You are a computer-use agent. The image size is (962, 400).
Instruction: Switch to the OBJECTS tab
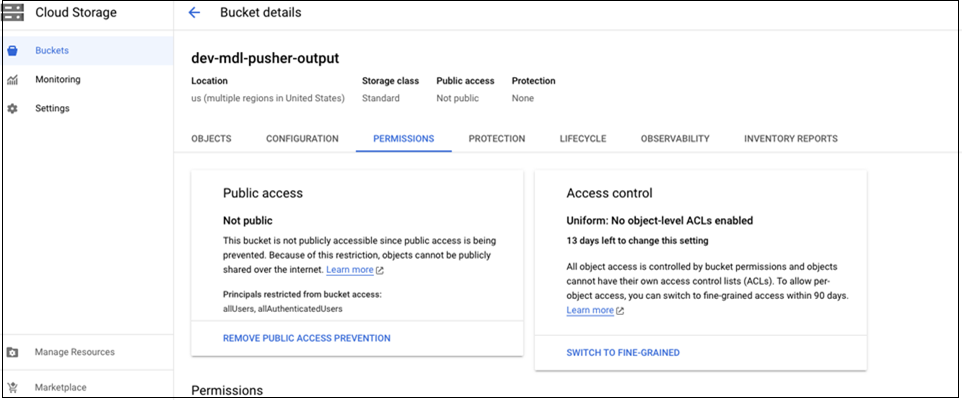tap(211, 139)
